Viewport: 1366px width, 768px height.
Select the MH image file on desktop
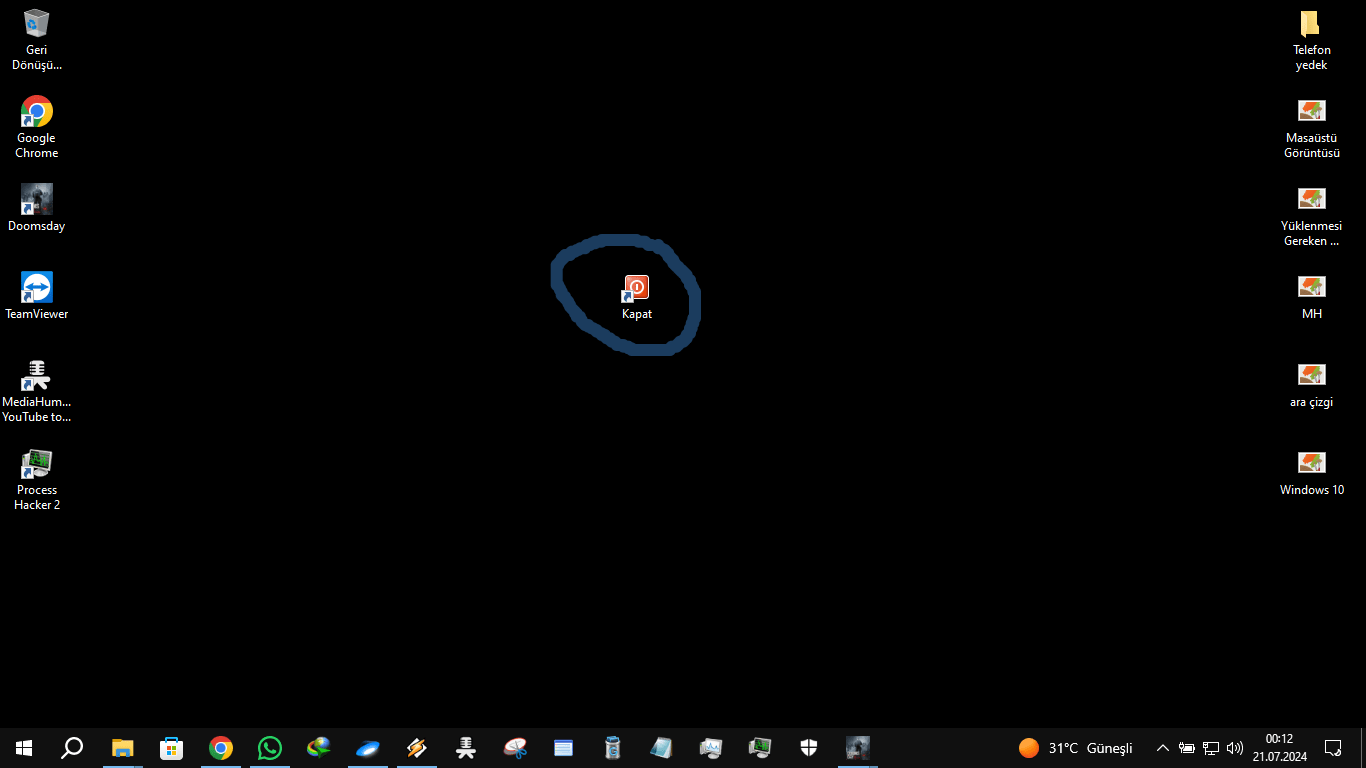[x=1312, y=296]
